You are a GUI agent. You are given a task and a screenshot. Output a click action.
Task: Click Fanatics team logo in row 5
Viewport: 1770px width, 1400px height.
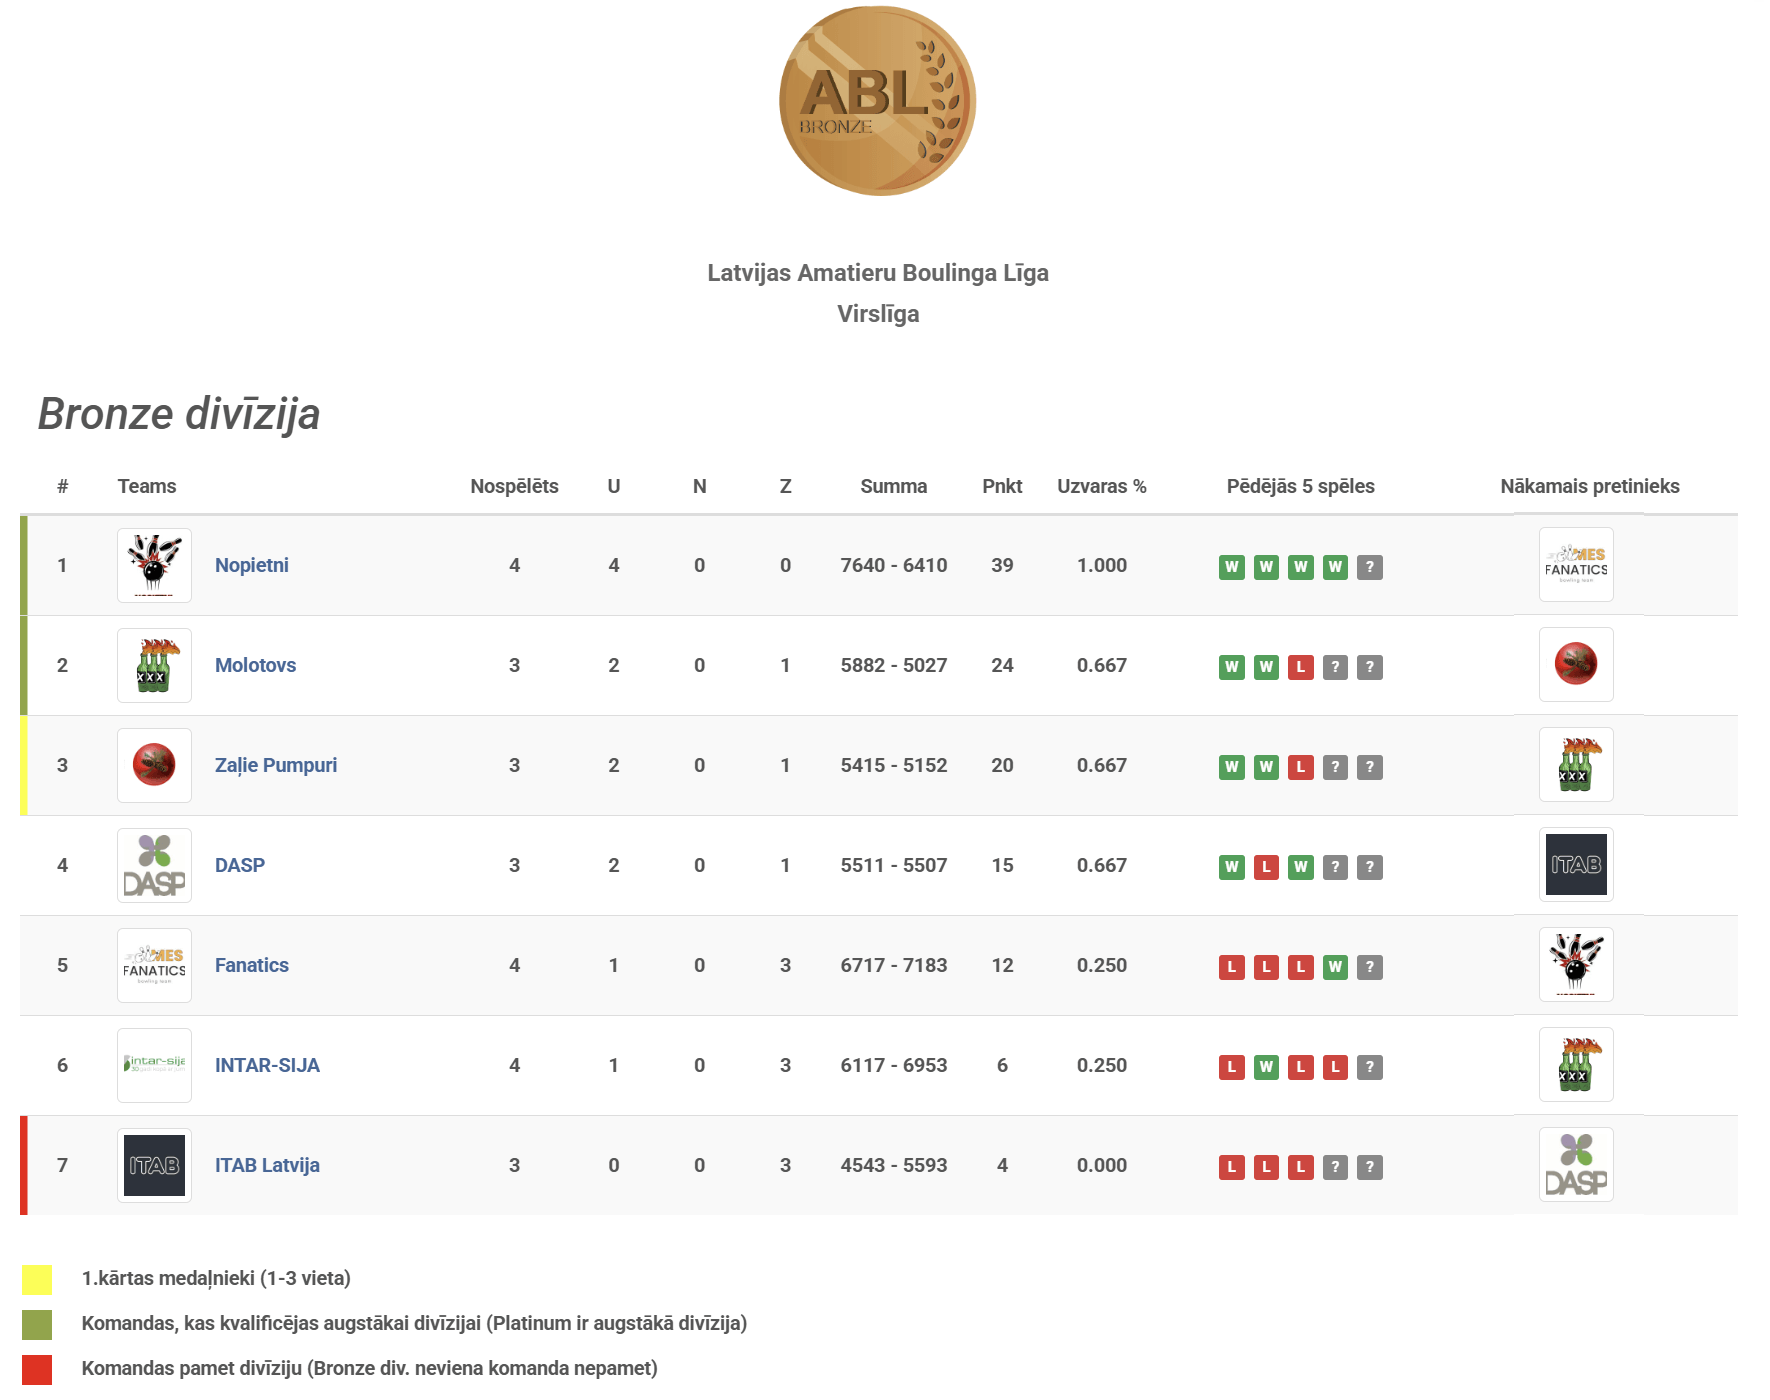coord(154,965)
